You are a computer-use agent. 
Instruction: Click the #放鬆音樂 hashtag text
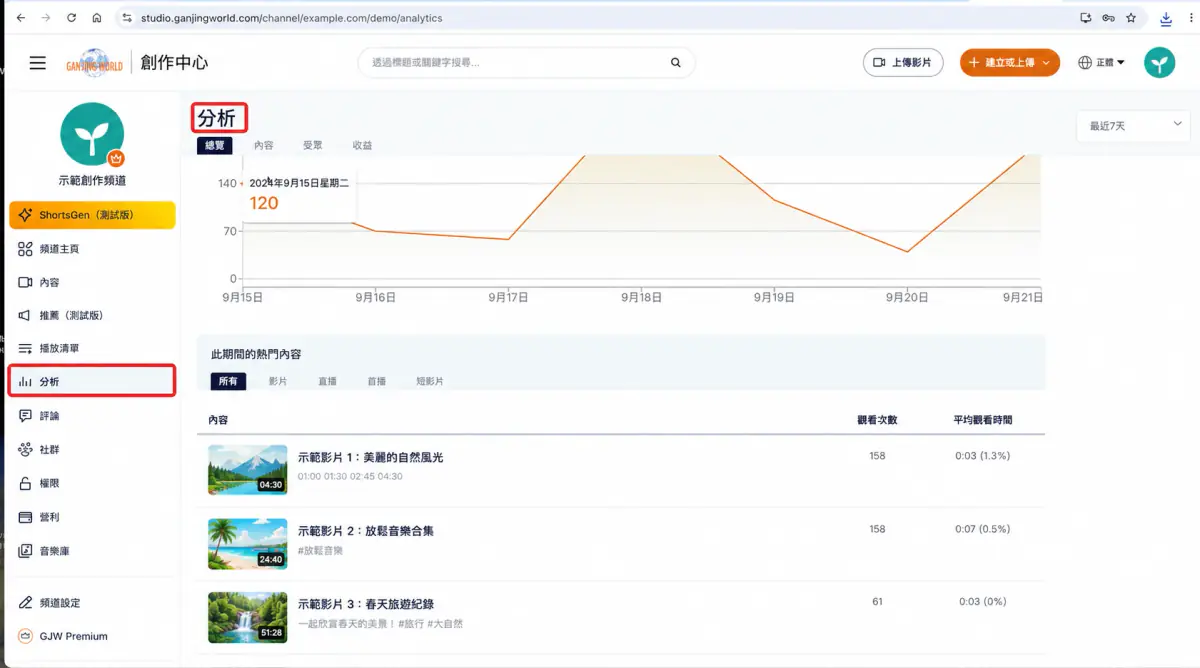320,551
